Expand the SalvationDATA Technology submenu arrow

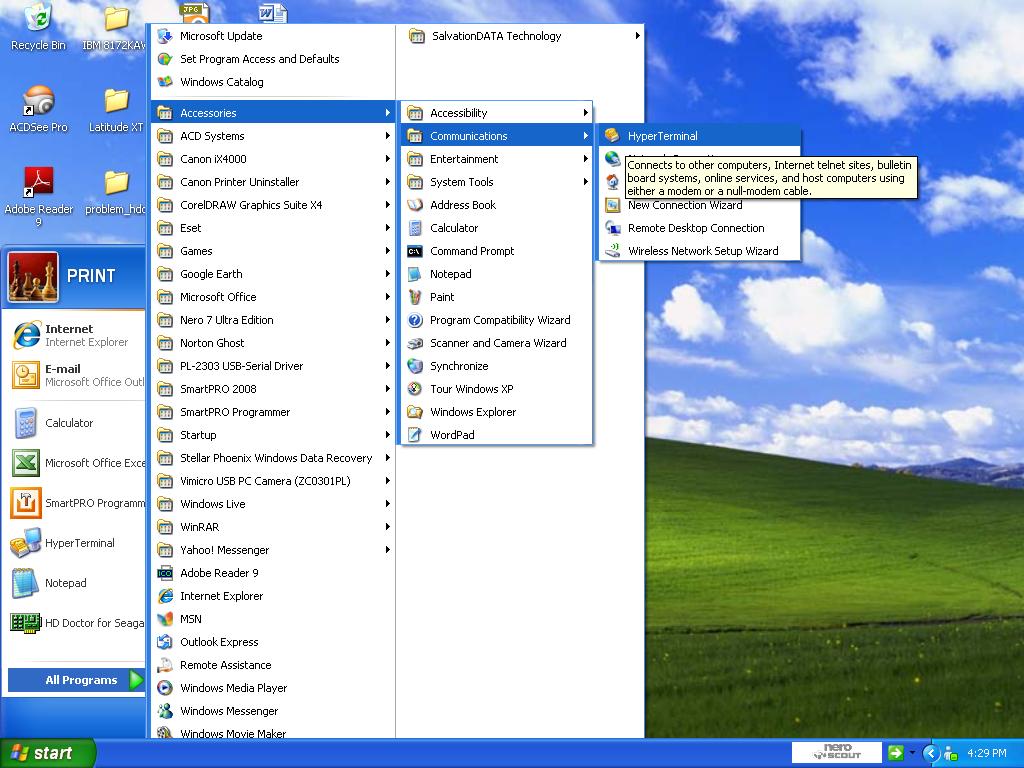637,36
